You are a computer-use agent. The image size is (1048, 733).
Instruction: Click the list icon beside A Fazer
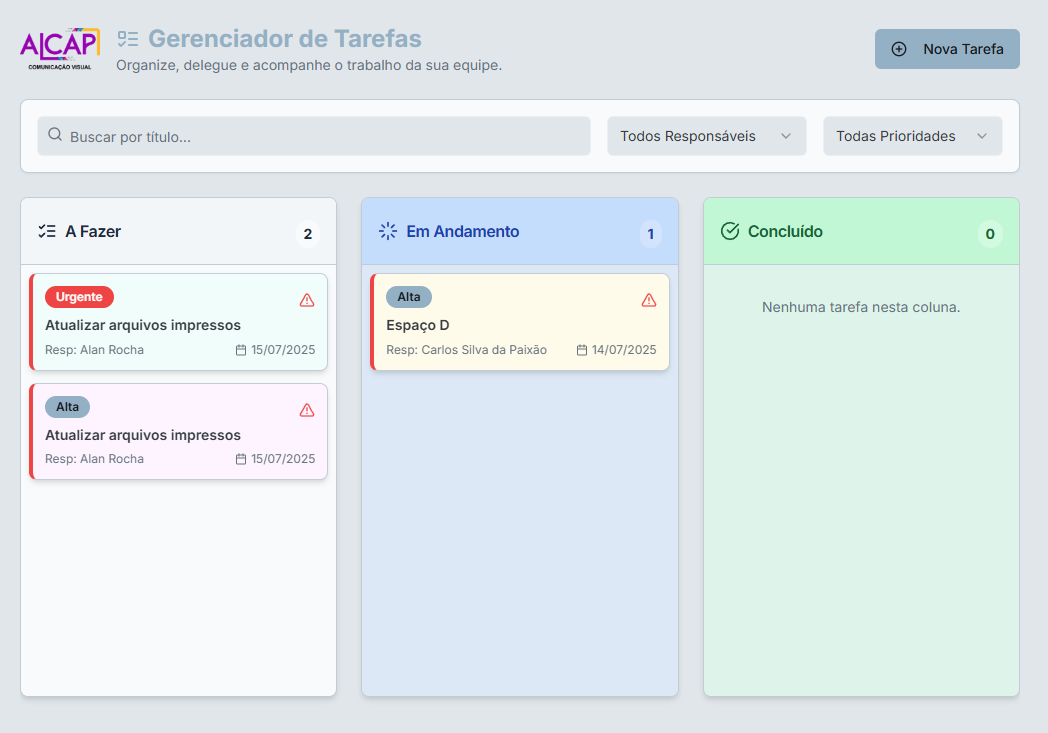[45, 230]
